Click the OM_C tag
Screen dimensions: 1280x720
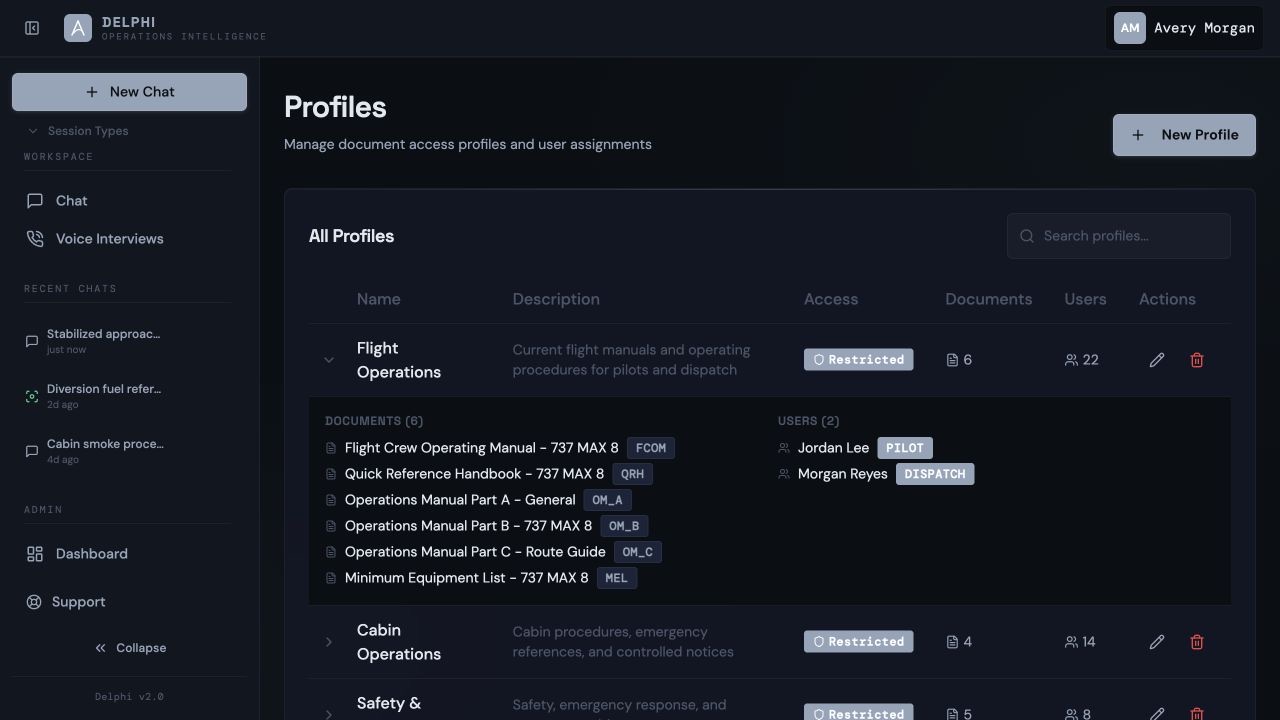(x=638, y=552)
